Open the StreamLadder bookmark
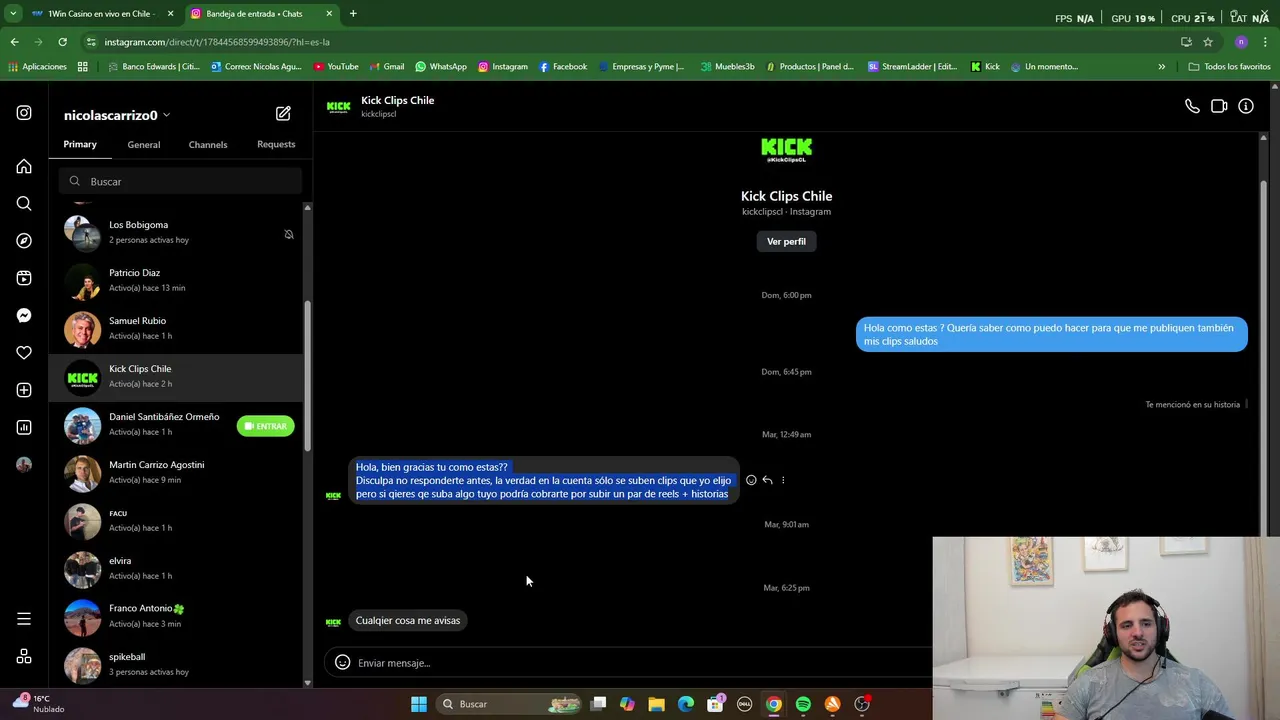Viewport: 1280px width, 720px height. pos(912,67)
